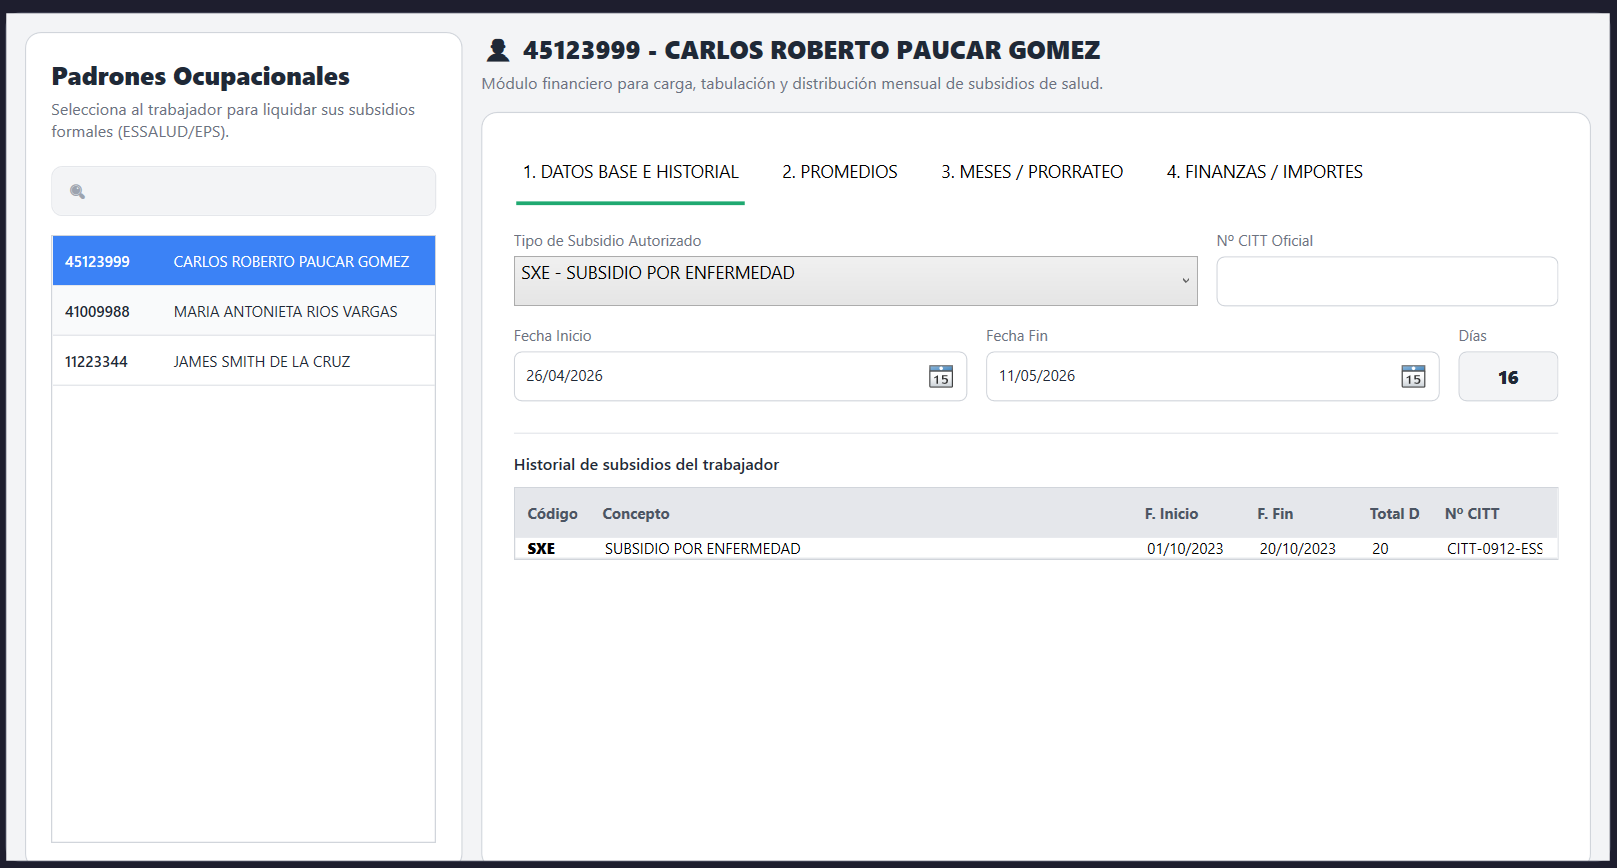Click the user icon beside the worker name
The height and width of the screenshot is (868, 1617).
[x=497, y=50]
